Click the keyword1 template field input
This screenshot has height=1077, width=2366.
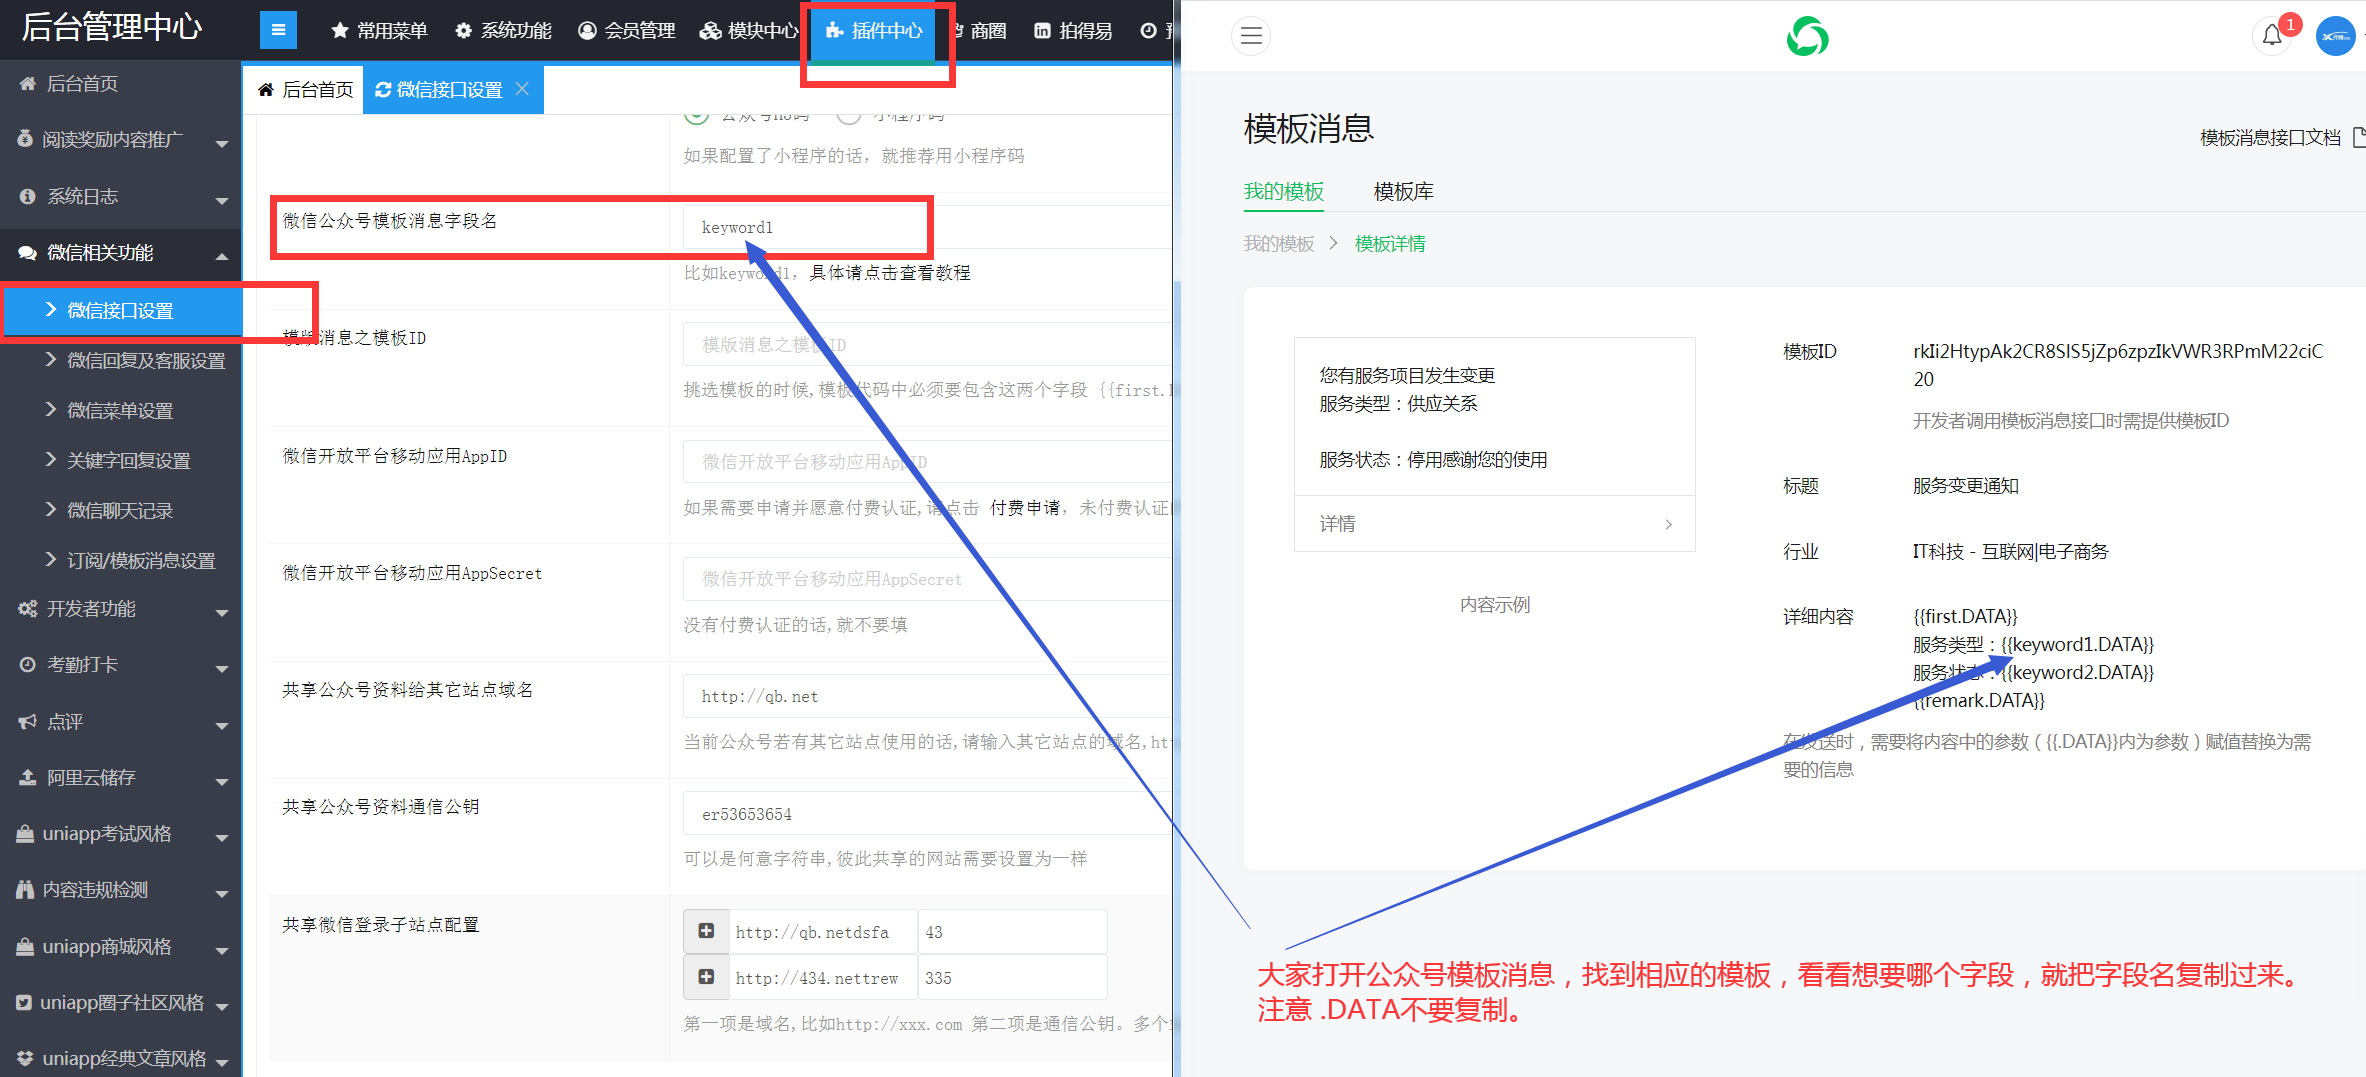tap(805, 228)
